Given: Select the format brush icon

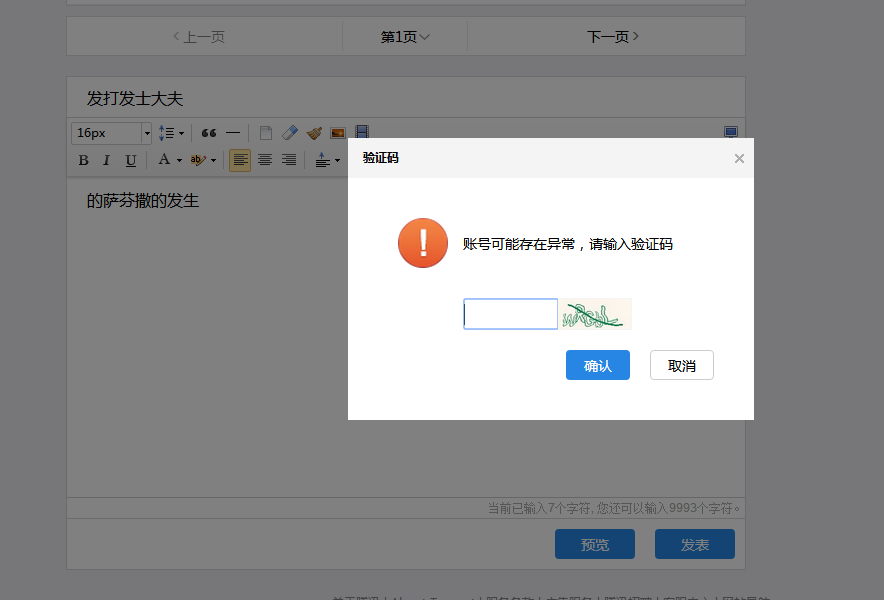Looking at the screenshot, I should (311, 131).
